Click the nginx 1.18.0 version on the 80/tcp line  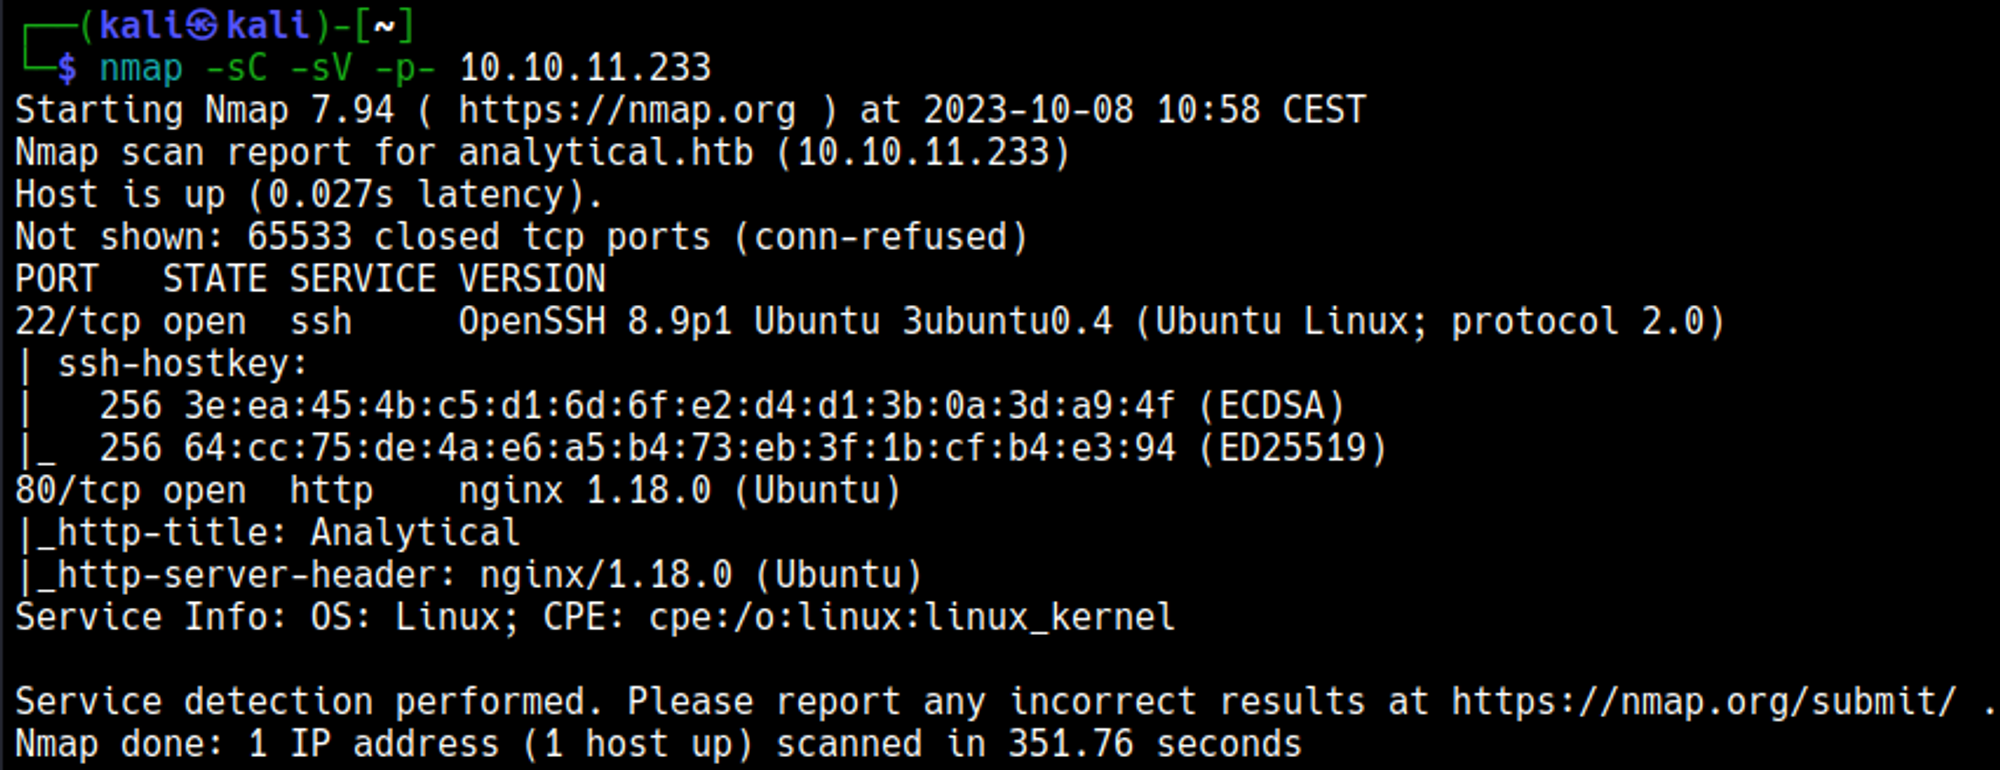point(584,491)
